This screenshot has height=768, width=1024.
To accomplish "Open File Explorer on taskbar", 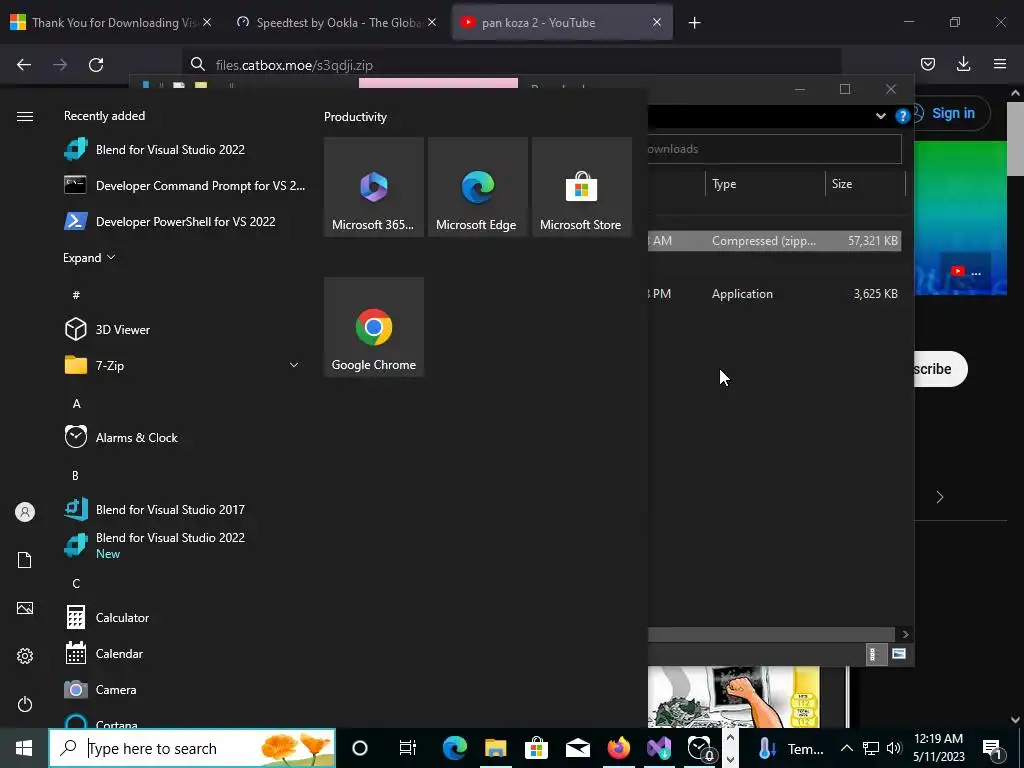I will tap(496, 748).
